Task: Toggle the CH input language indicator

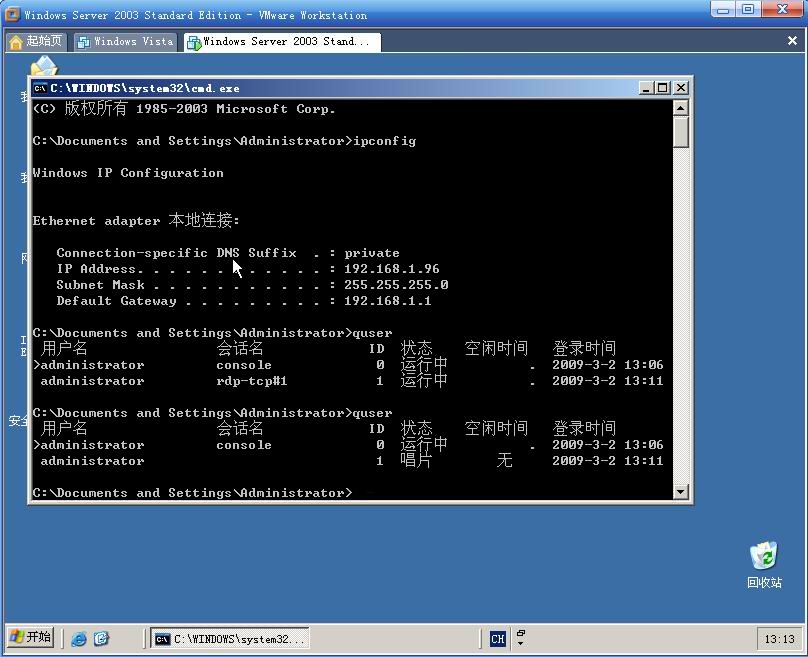Action: tap(497, 638)
